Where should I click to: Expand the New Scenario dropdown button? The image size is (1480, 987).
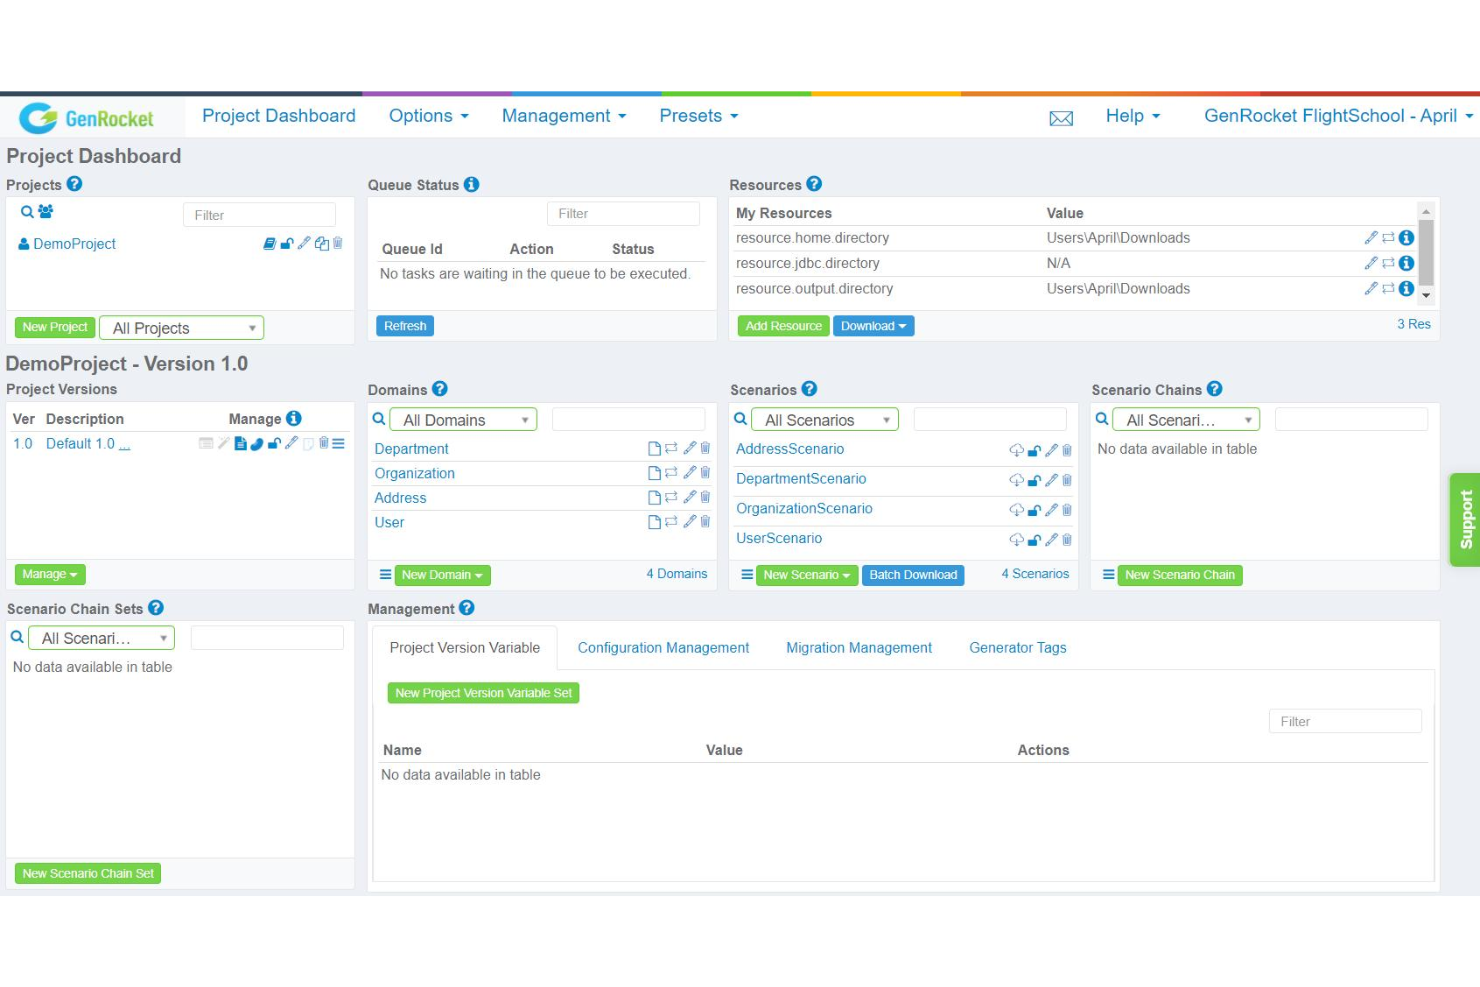[x=807, y=575]
